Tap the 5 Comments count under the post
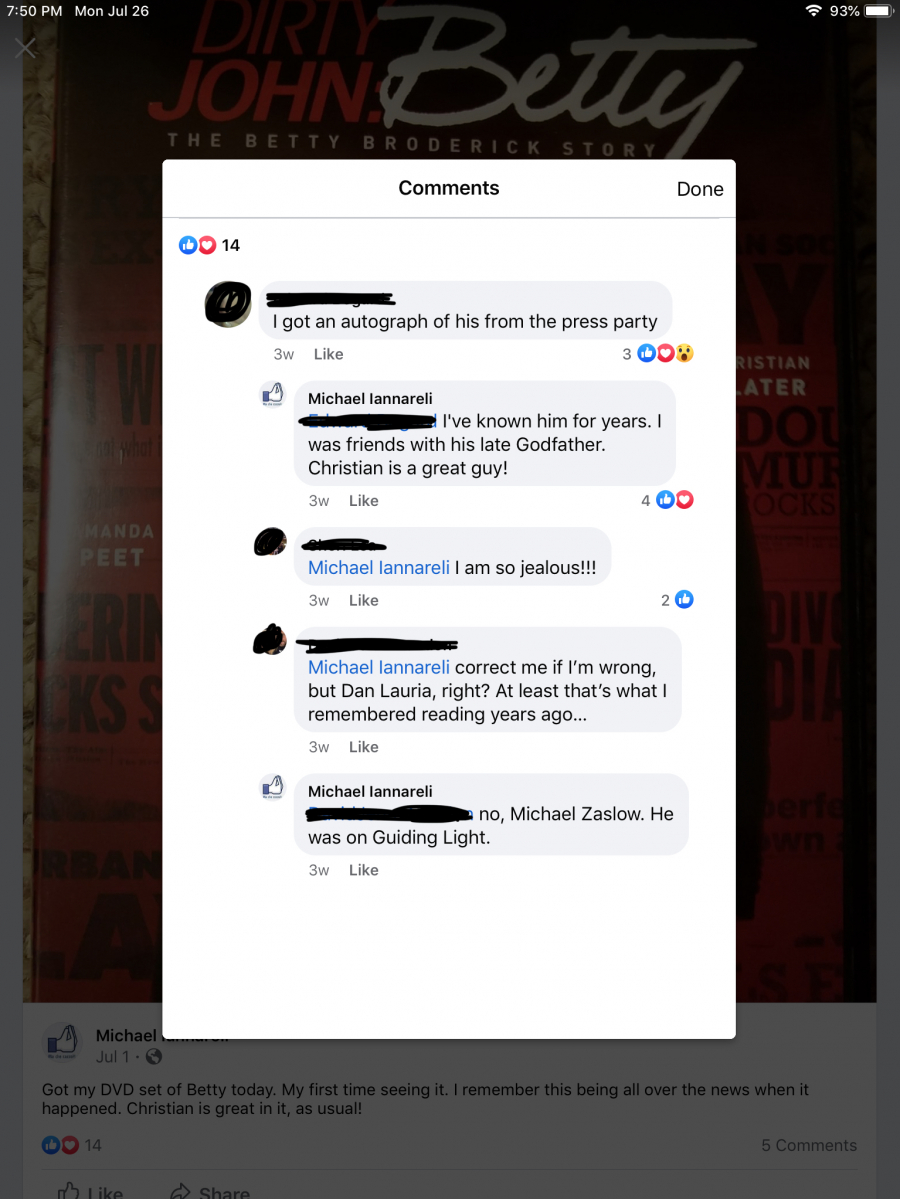Screen dimensions: 900x1199 [x=808, y=1145]
